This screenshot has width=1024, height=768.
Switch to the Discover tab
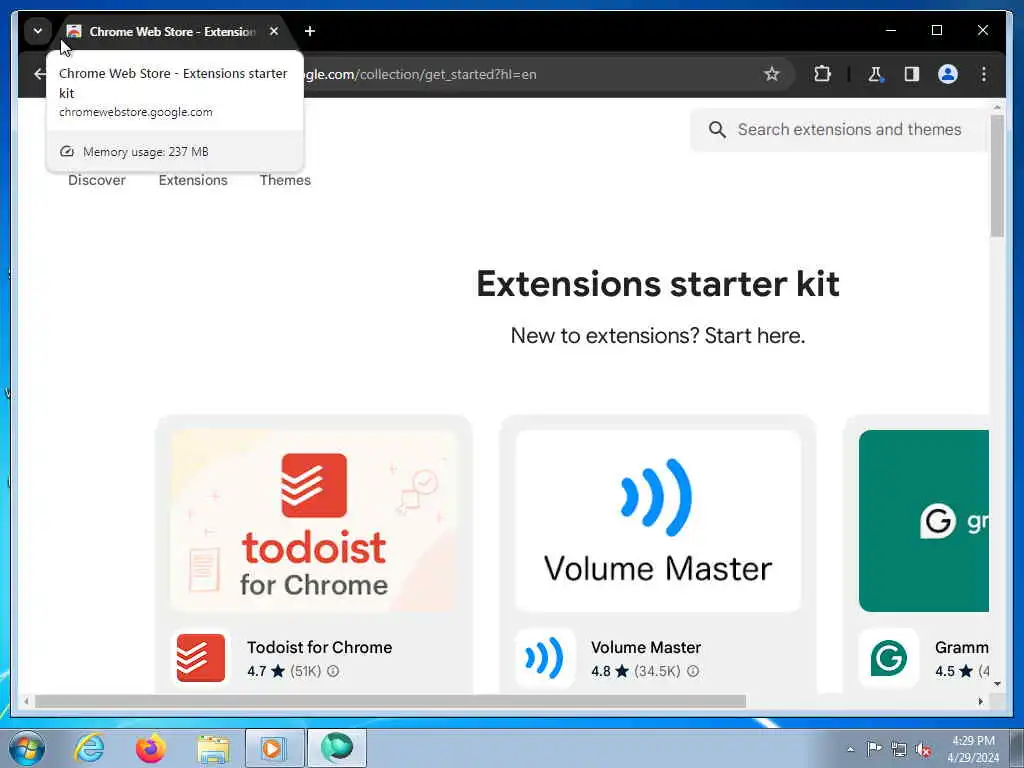pos(97,180)
